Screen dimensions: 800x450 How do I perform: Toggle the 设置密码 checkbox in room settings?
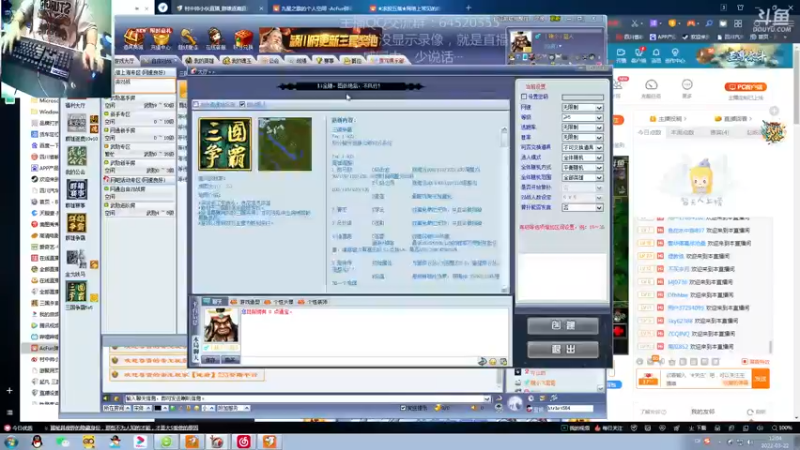click(524, 96)
